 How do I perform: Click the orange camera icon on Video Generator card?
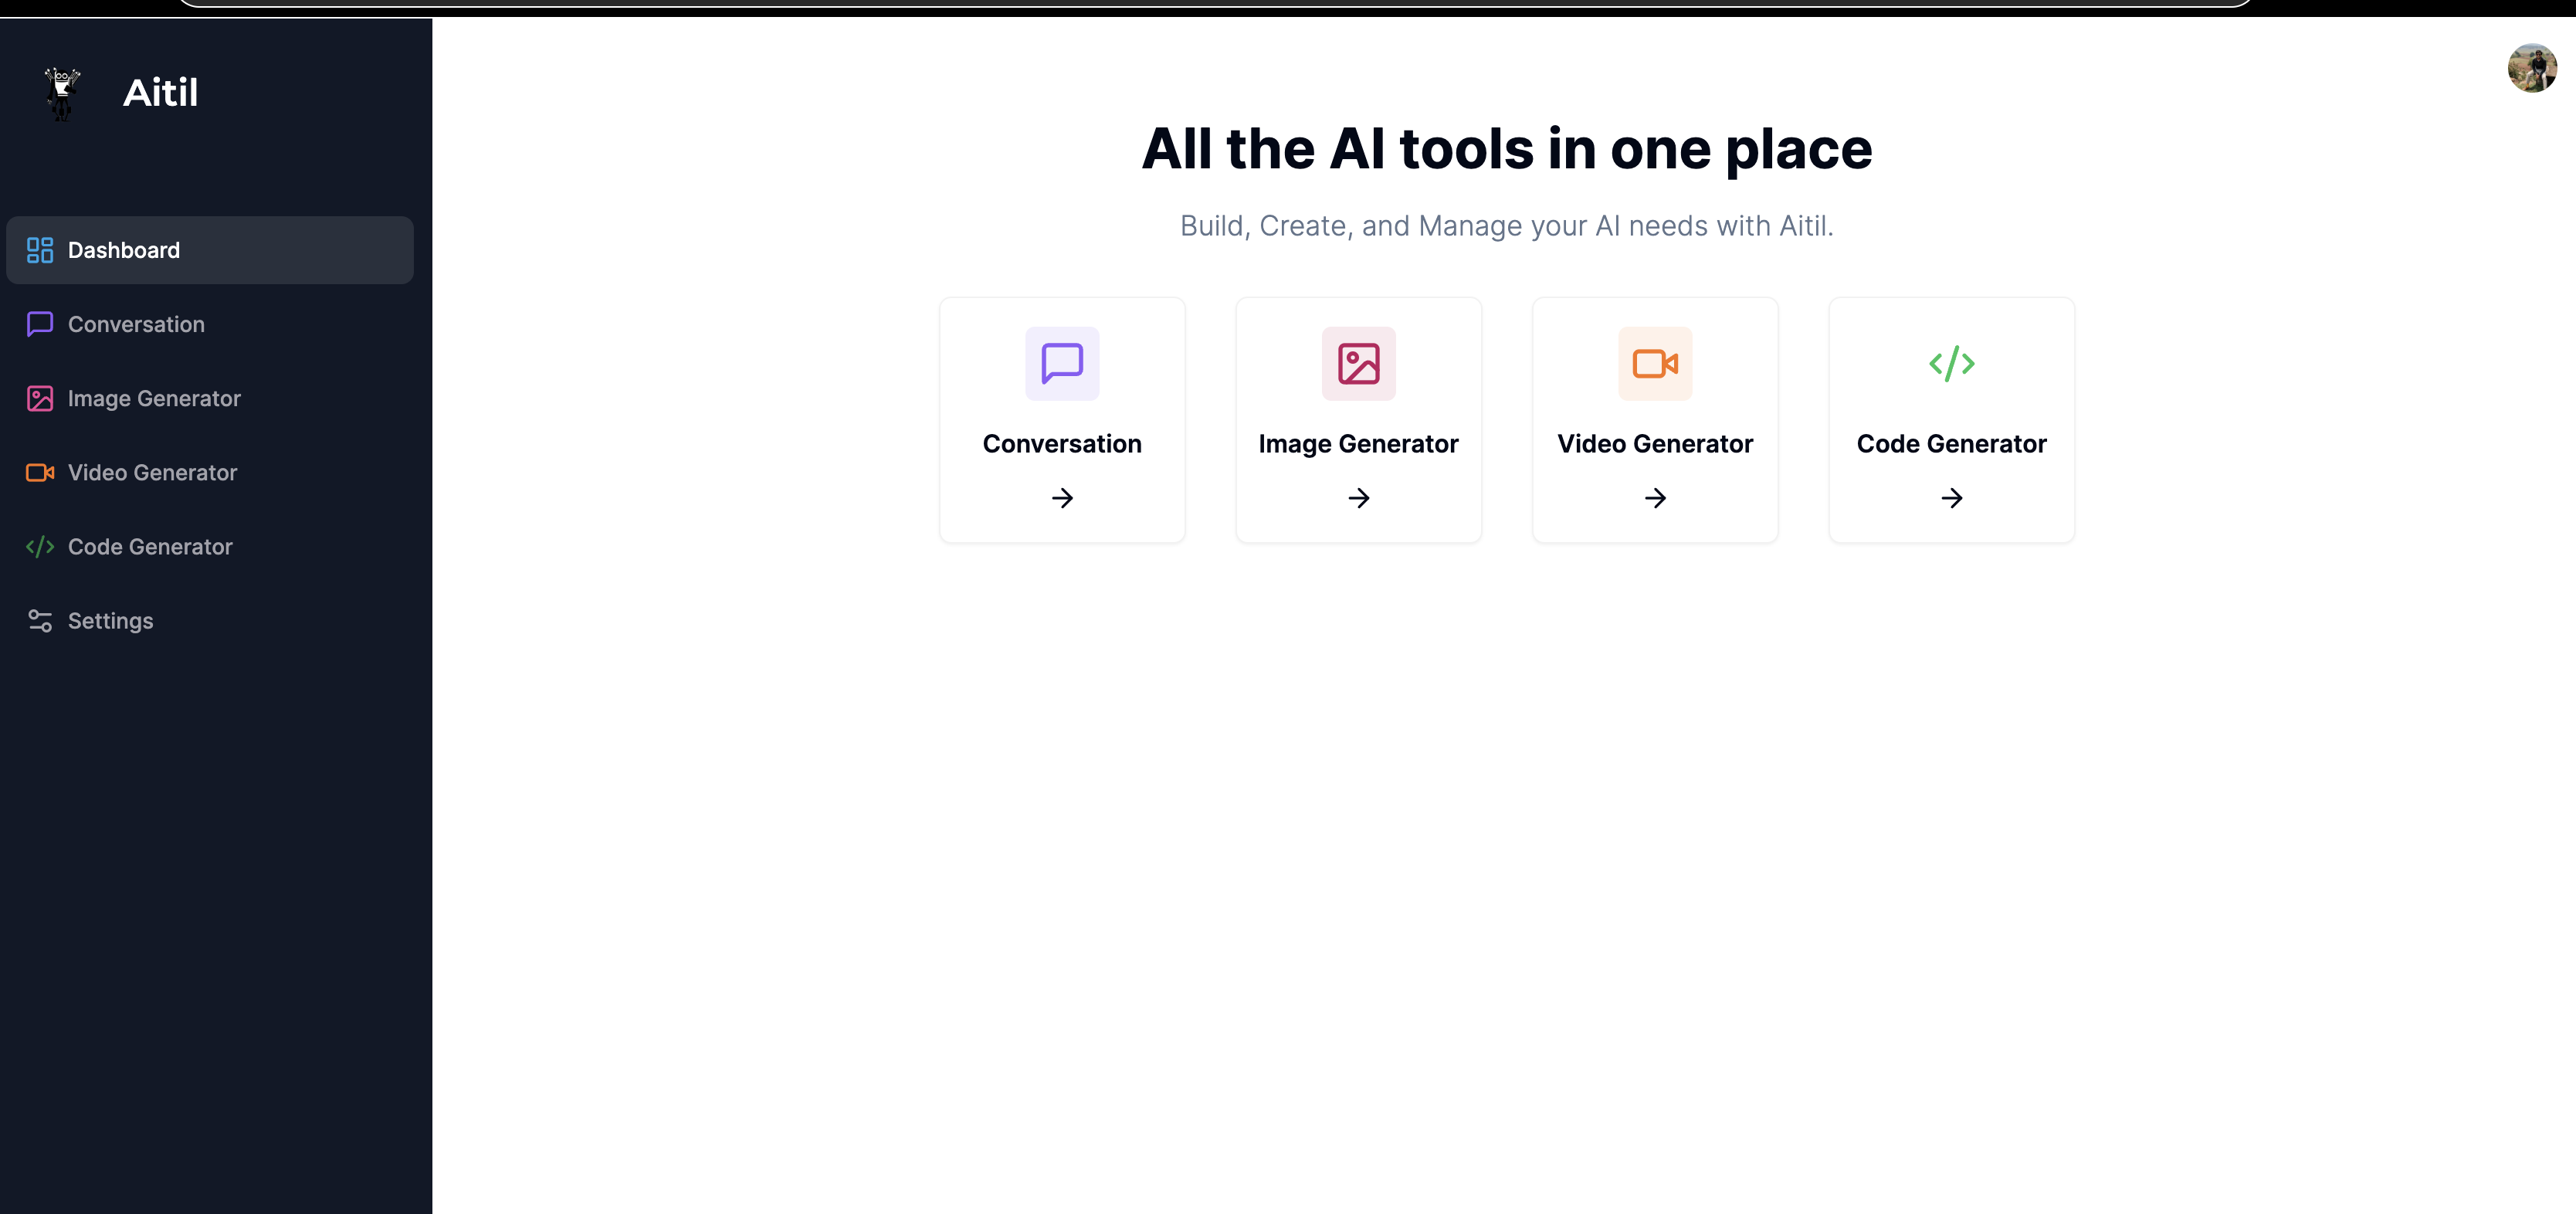tap(1655, 364)
